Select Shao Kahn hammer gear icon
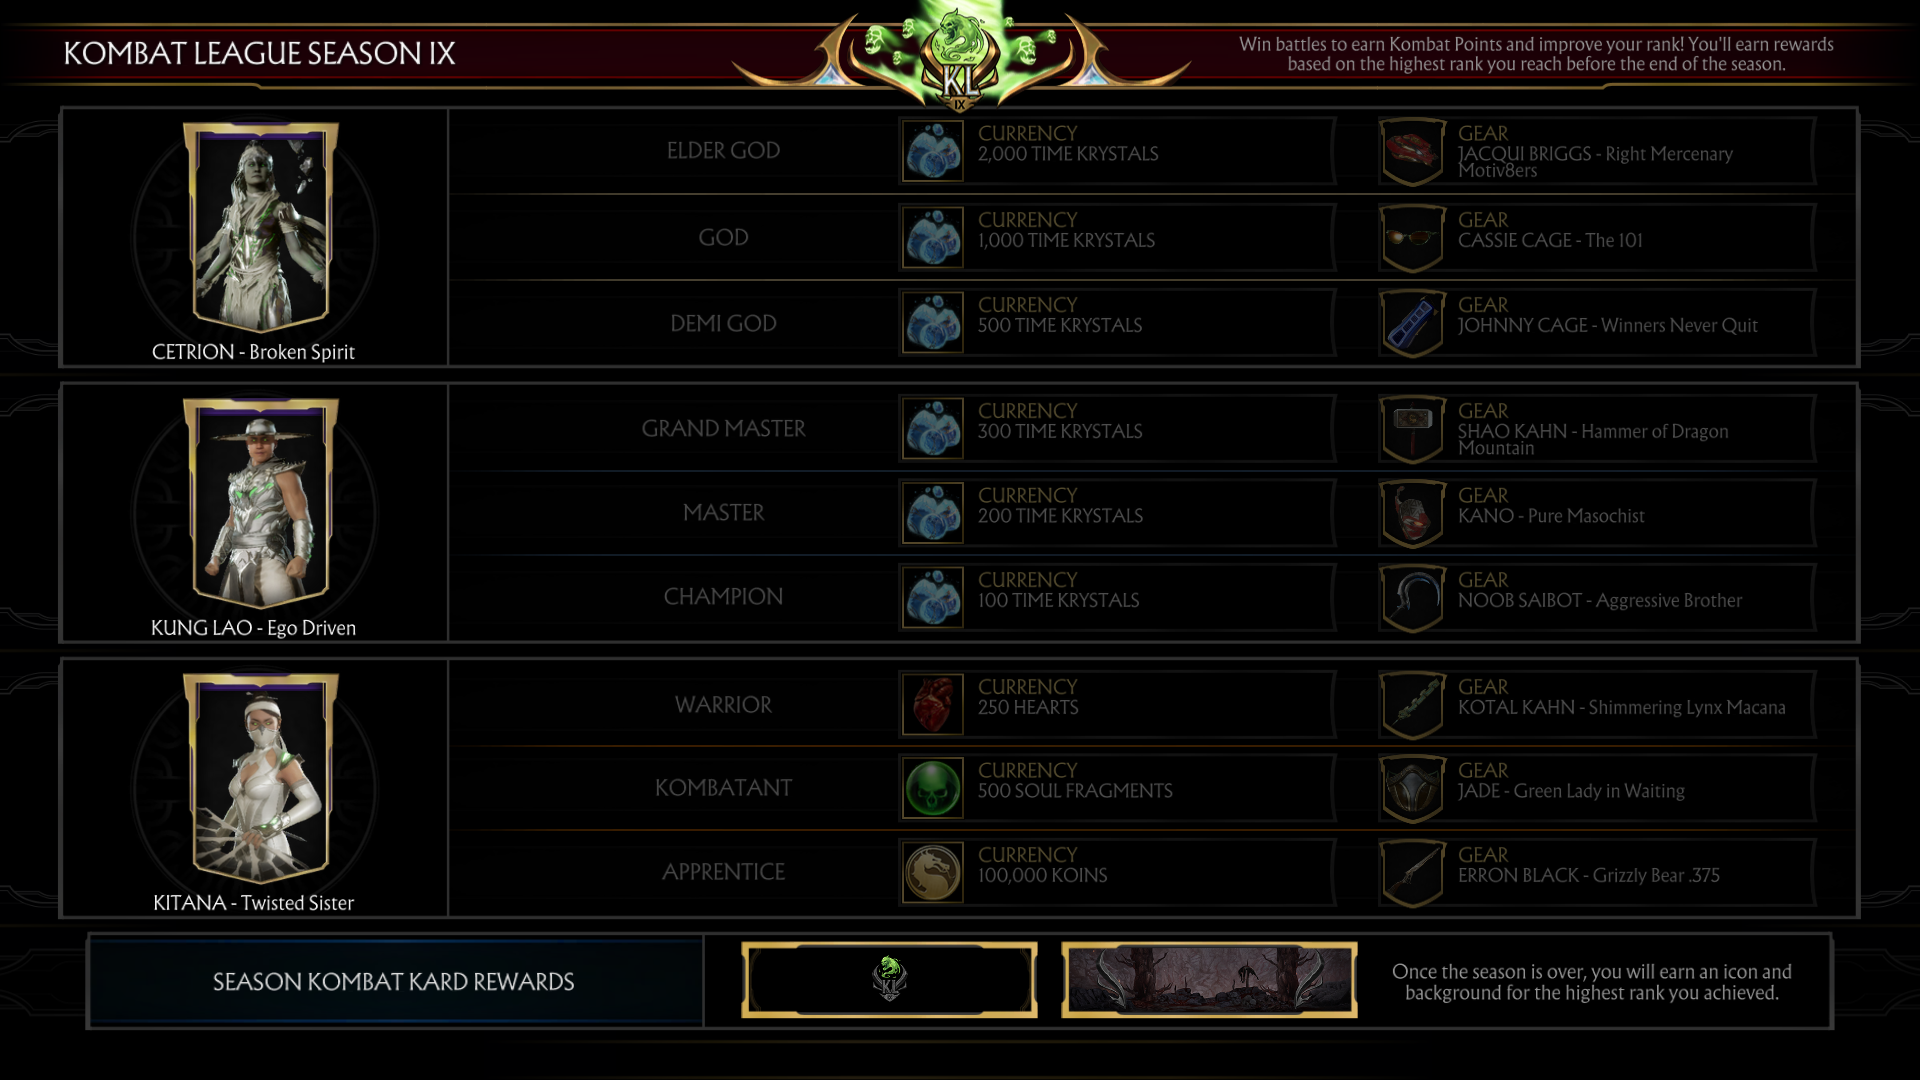Image resolution: width=1920 pixels, height=1080 pixels. point(1412,429)
